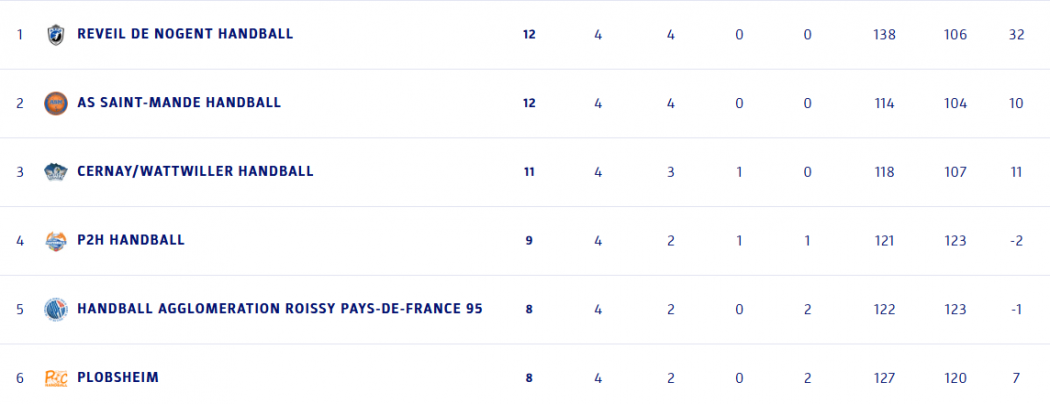Open the AS SAINT-MANDE HANDBALL team link
This screenshot has width=1050, height=404.
178,102
